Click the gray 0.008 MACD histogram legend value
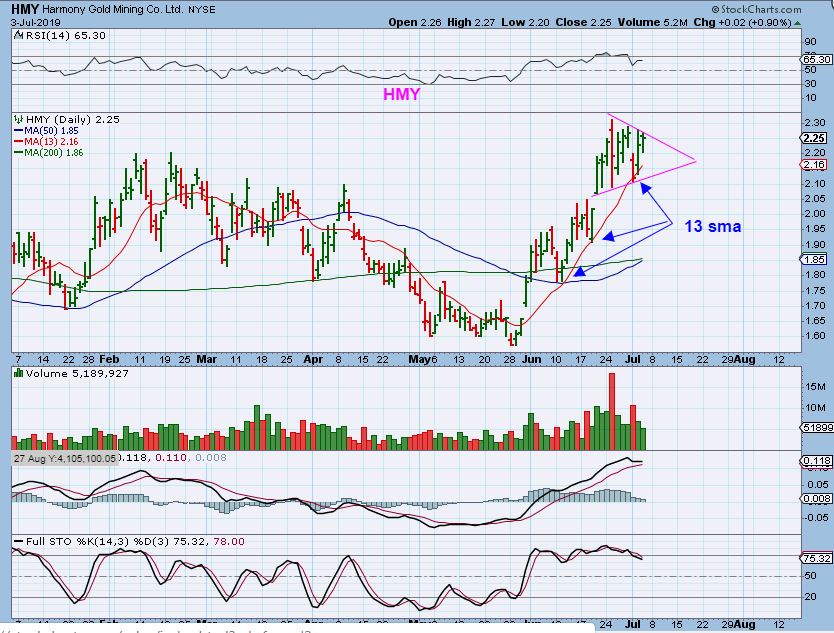The height and width of the screenshot is (633, 834). pos(211,457)
